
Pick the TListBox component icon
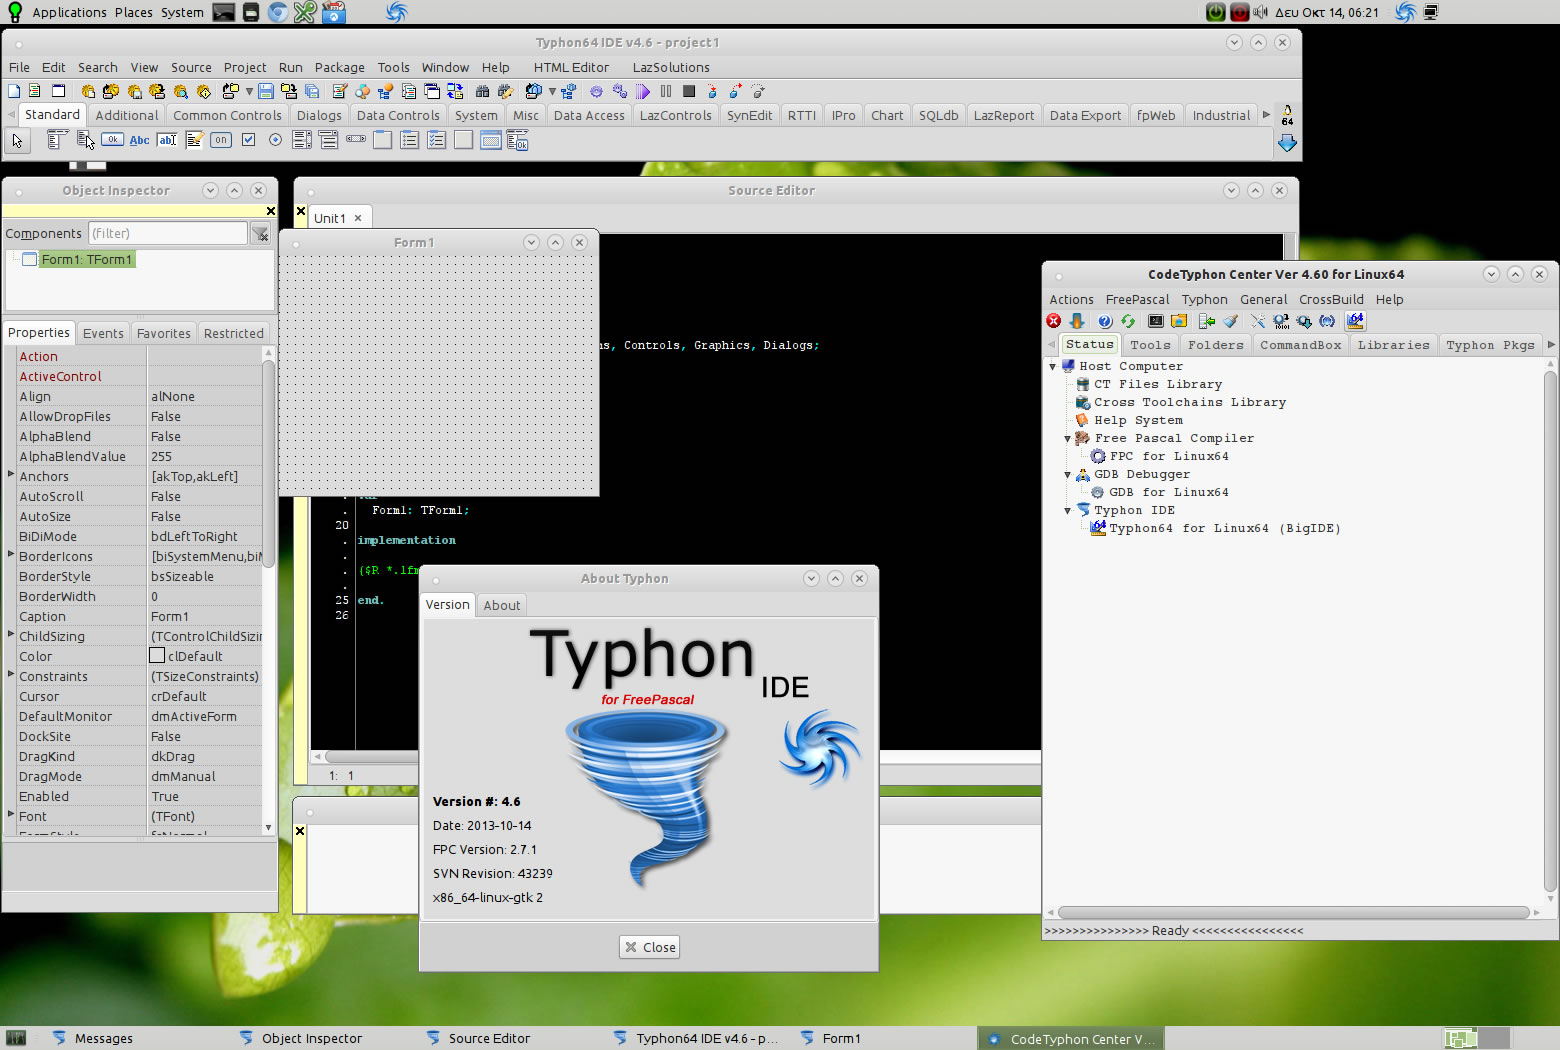pyautogui.click(x=302, y=140)
